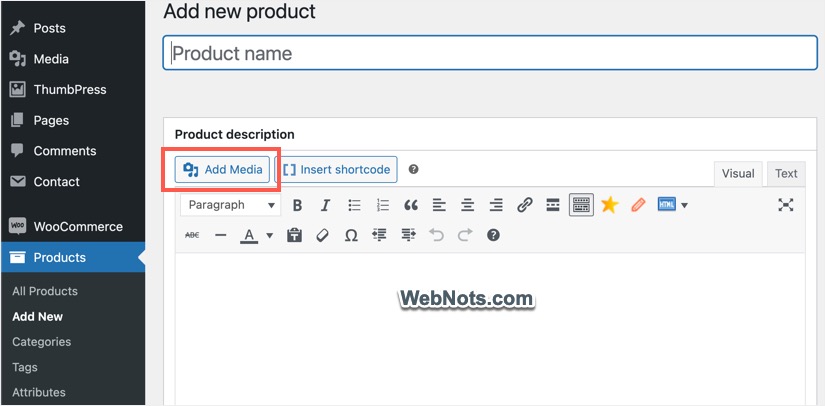Screen dimensions: 825x406
Task: Toggle bold formatting in the editor
Action: (x=297, y=205)
